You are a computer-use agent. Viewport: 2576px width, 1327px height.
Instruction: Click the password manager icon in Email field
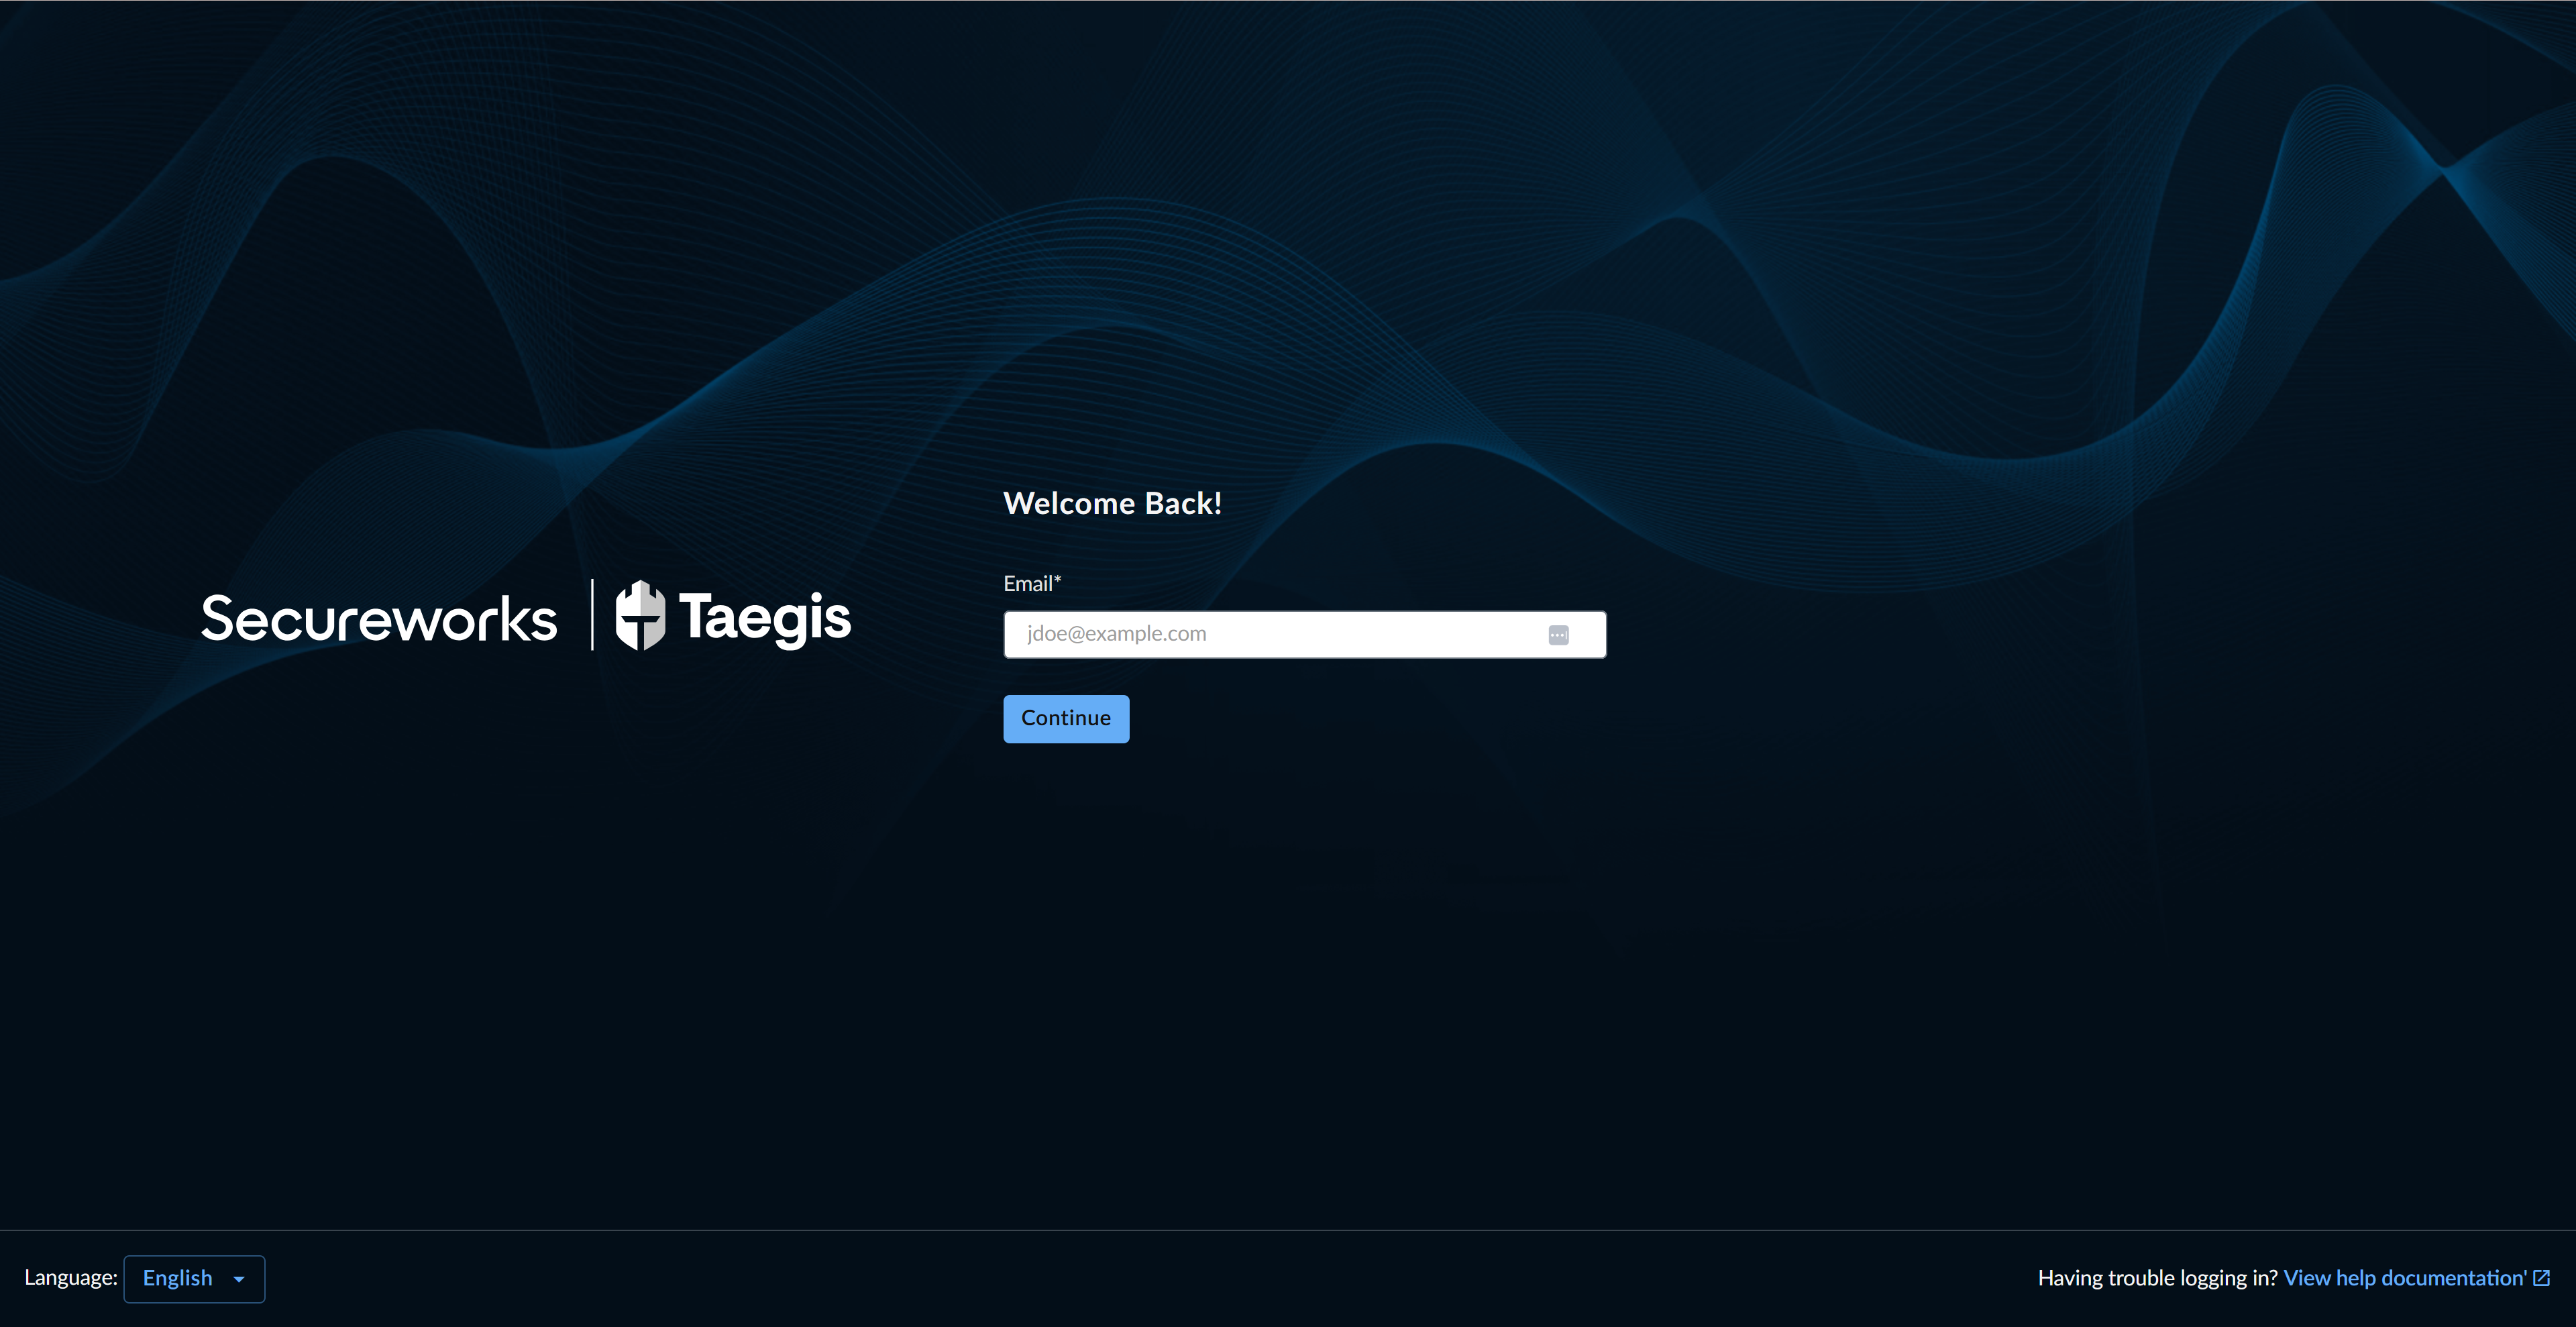coord(1558,635)
